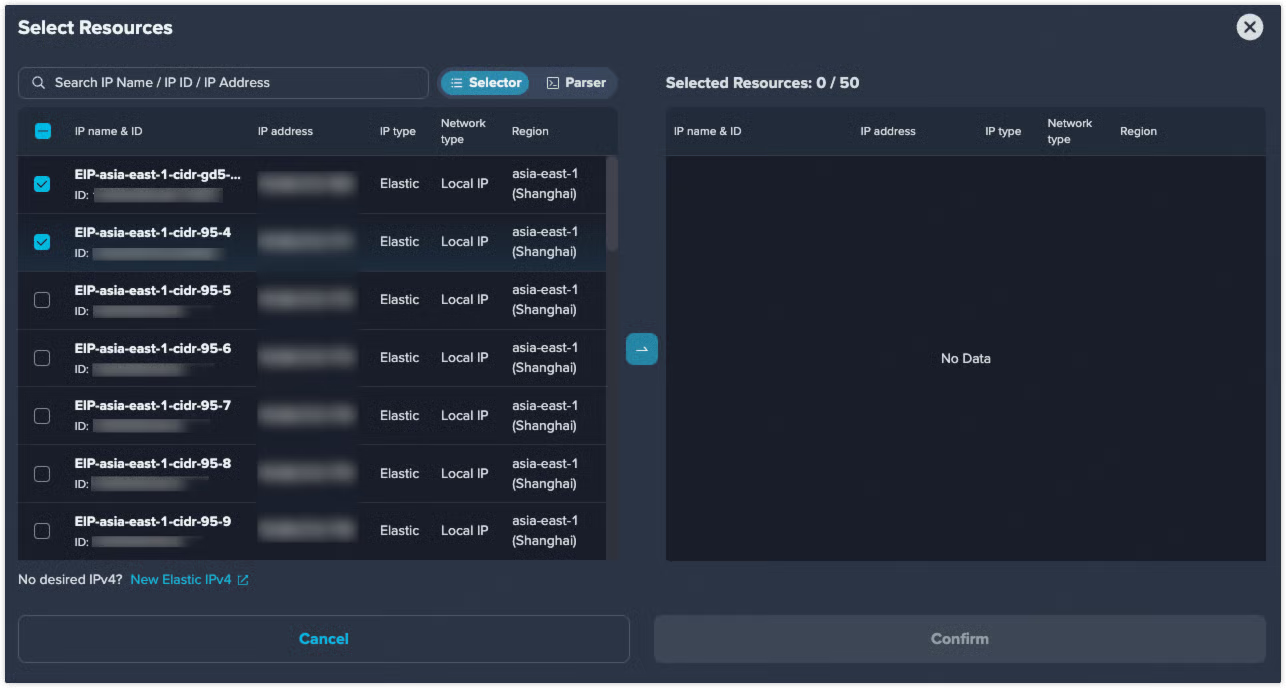Check the EIP-asia-east-1-cidr-95-9 checkbox
The width and height of the screenshot is (1286, 688).
42,531
